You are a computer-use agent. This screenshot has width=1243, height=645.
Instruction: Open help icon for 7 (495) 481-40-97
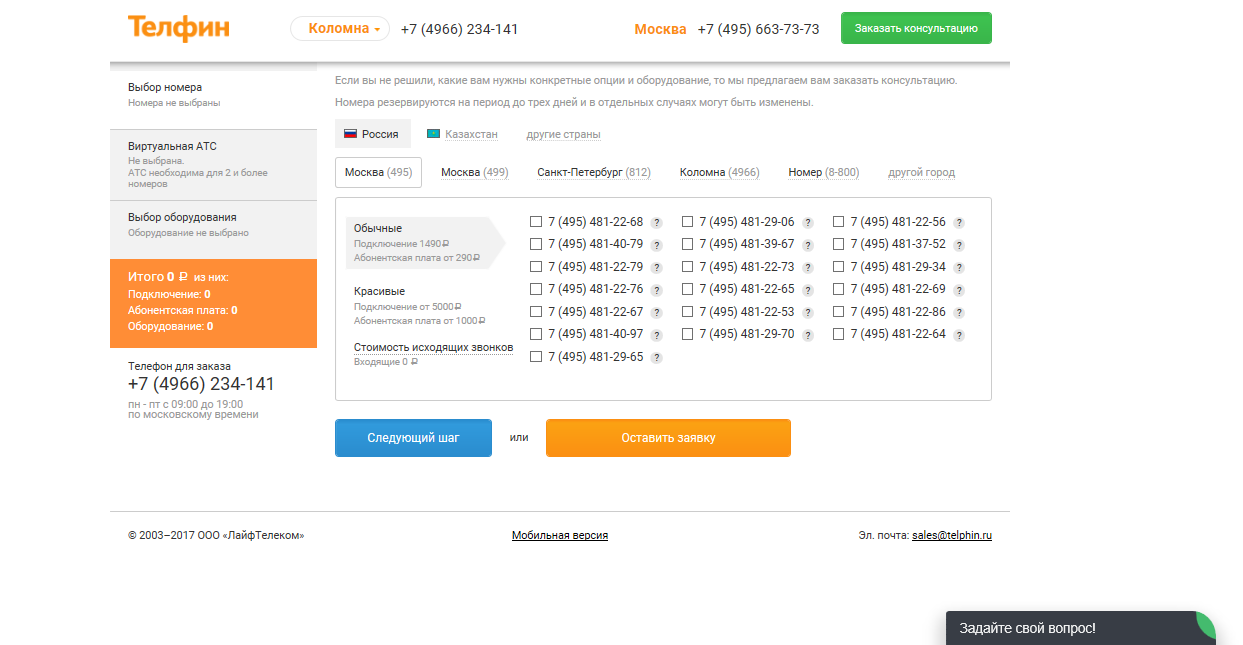point(657,335)
